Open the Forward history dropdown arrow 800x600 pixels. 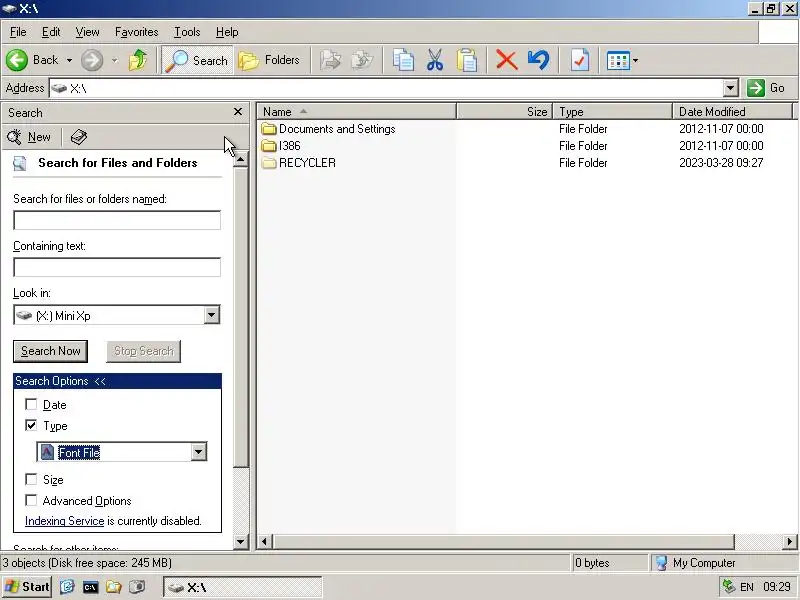115,60
